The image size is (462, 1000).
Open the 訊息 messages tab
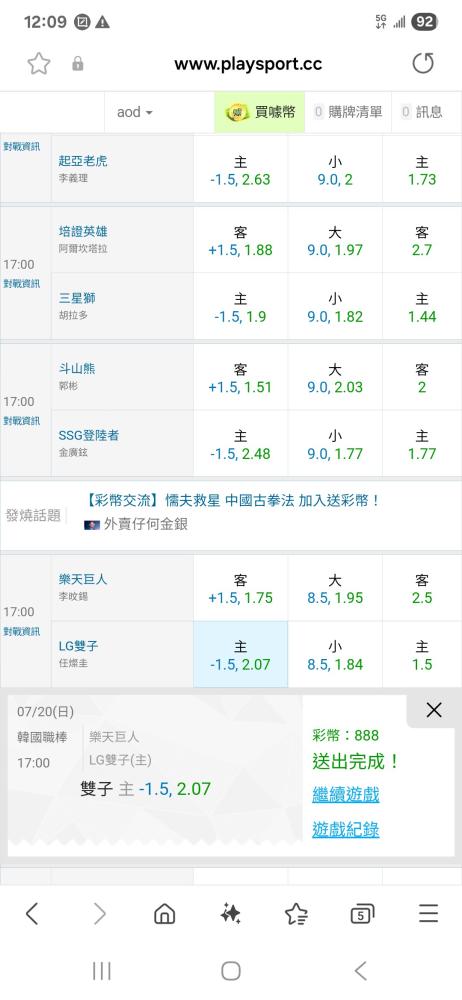click(422, 112)
